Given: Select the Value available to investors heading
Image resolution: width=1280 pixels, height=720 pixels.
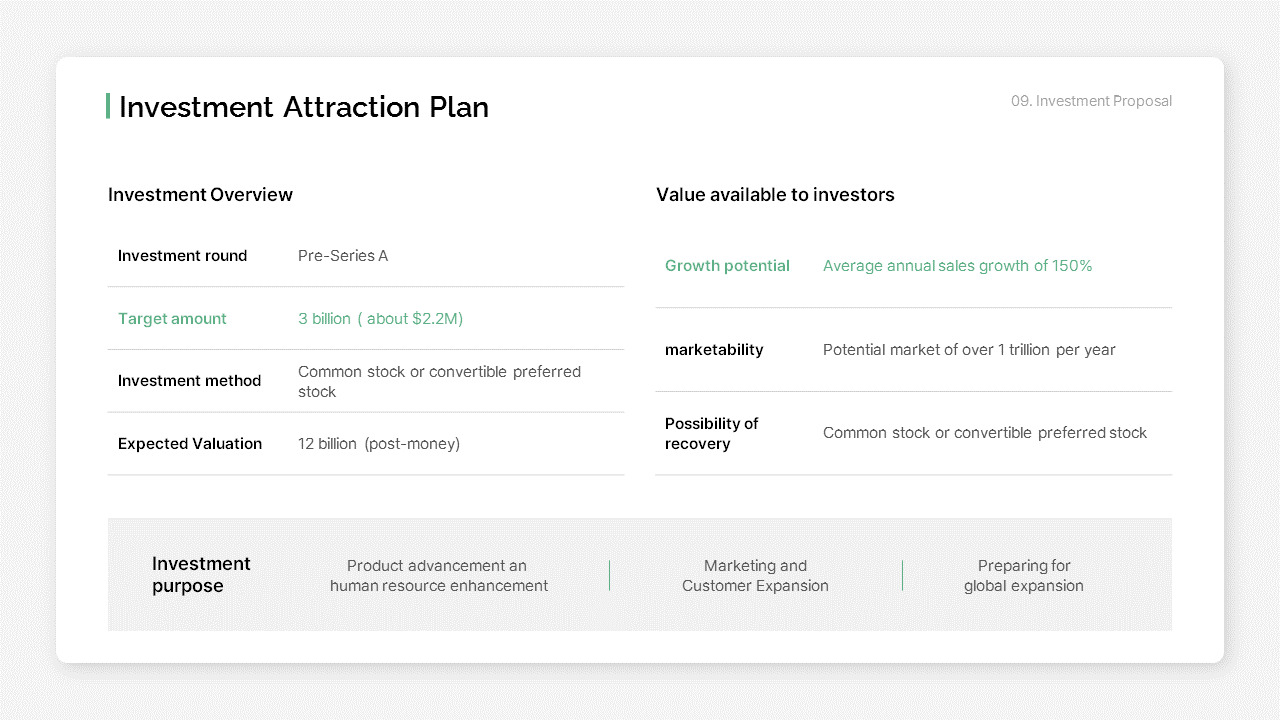Looking at the screenshot, I should point(775,195).
